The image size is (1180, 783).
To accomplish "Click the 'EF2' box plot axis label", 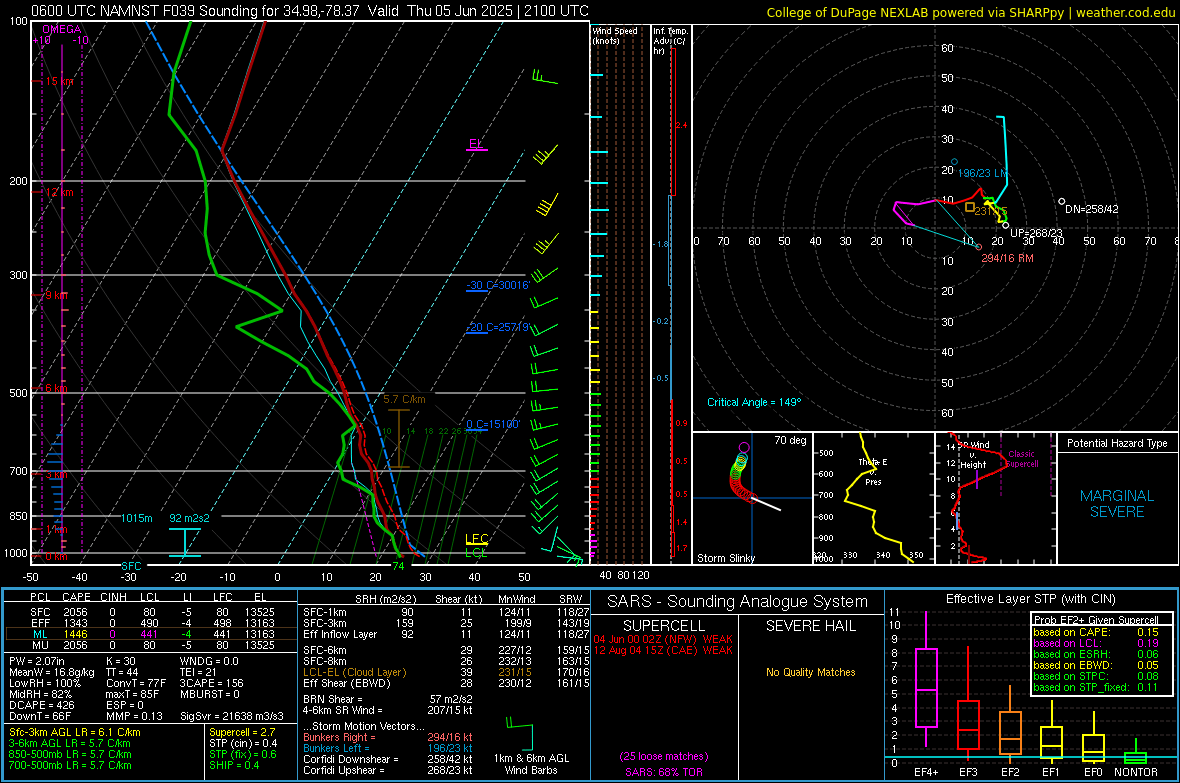I will 1010,772.
